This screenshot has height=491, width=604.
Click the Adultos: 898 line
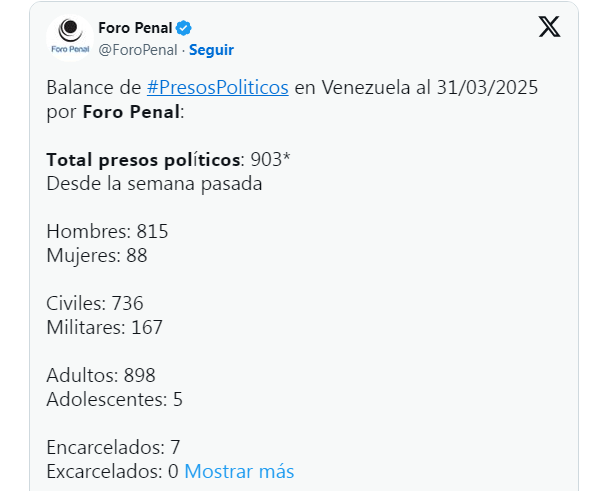101,375
